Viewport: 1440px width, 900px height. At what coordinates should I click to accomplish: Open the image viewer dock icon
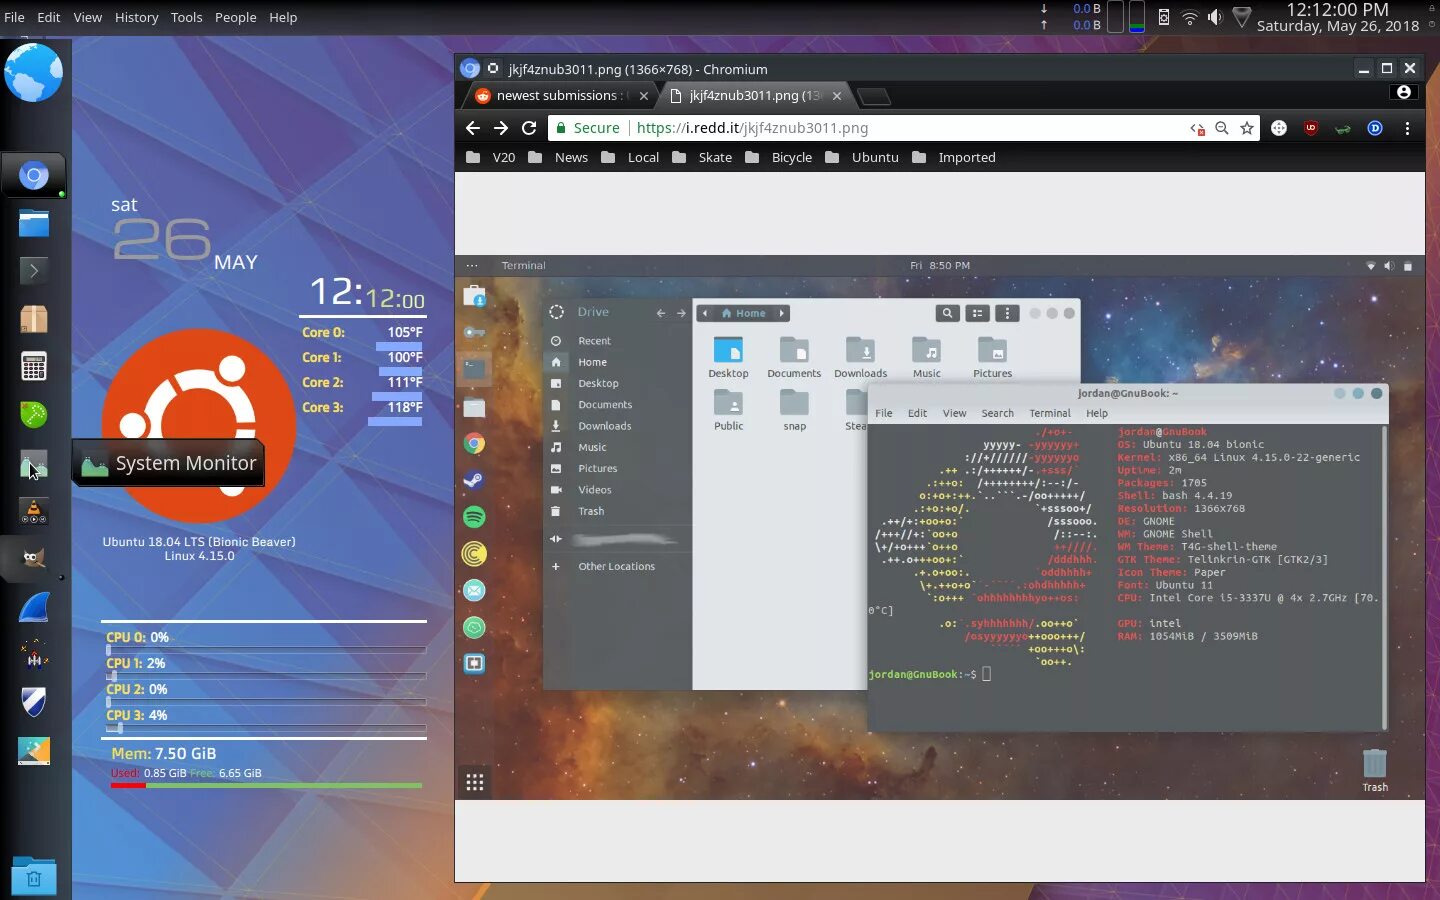[x=34, y=751]
